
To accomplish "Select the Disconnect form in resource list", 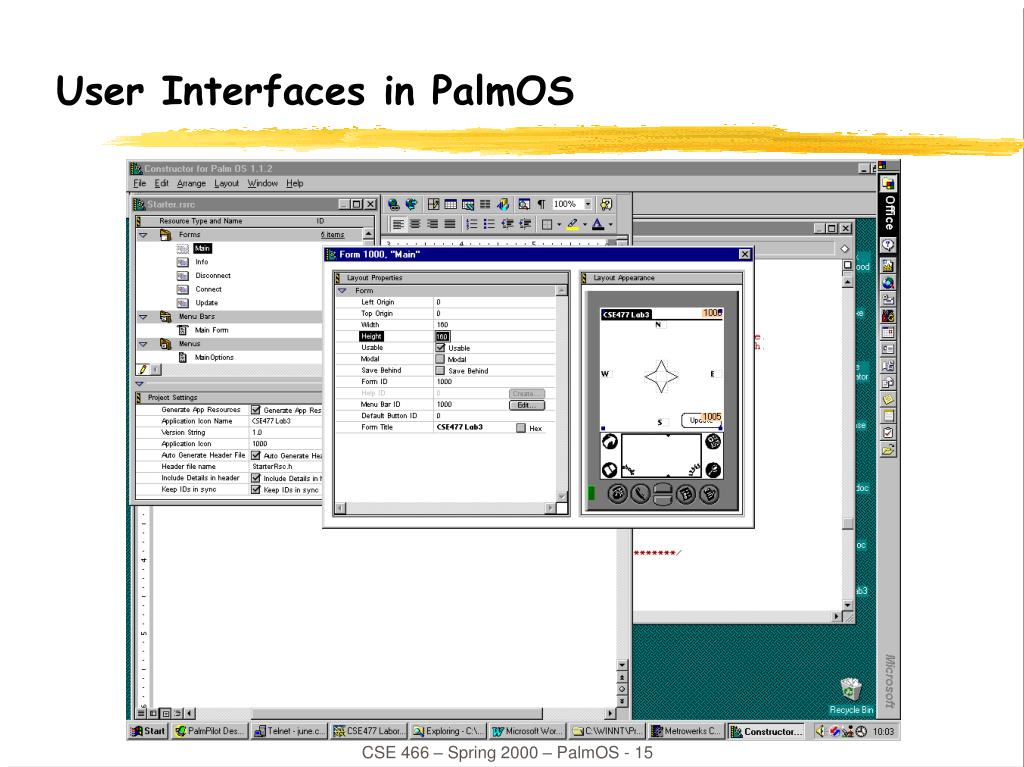I will tap(212, 276).
